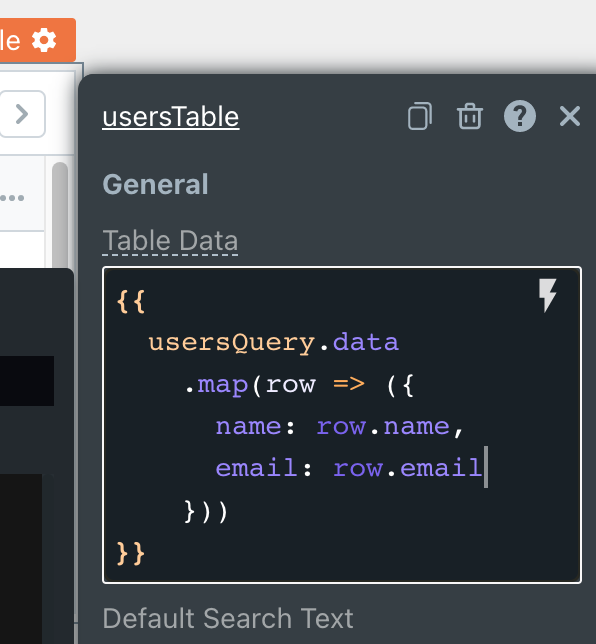Click the Default Search Text label
Viewport: 596px width, 644px height.
pos(228,618)
